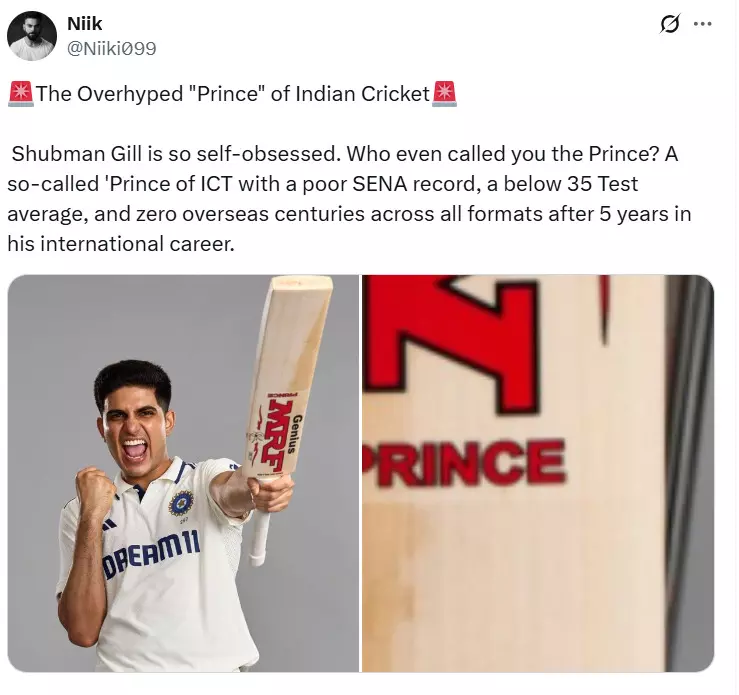Open the @Niiki099 handle link
The image size is (739, 695).
[x=111, y=47]
